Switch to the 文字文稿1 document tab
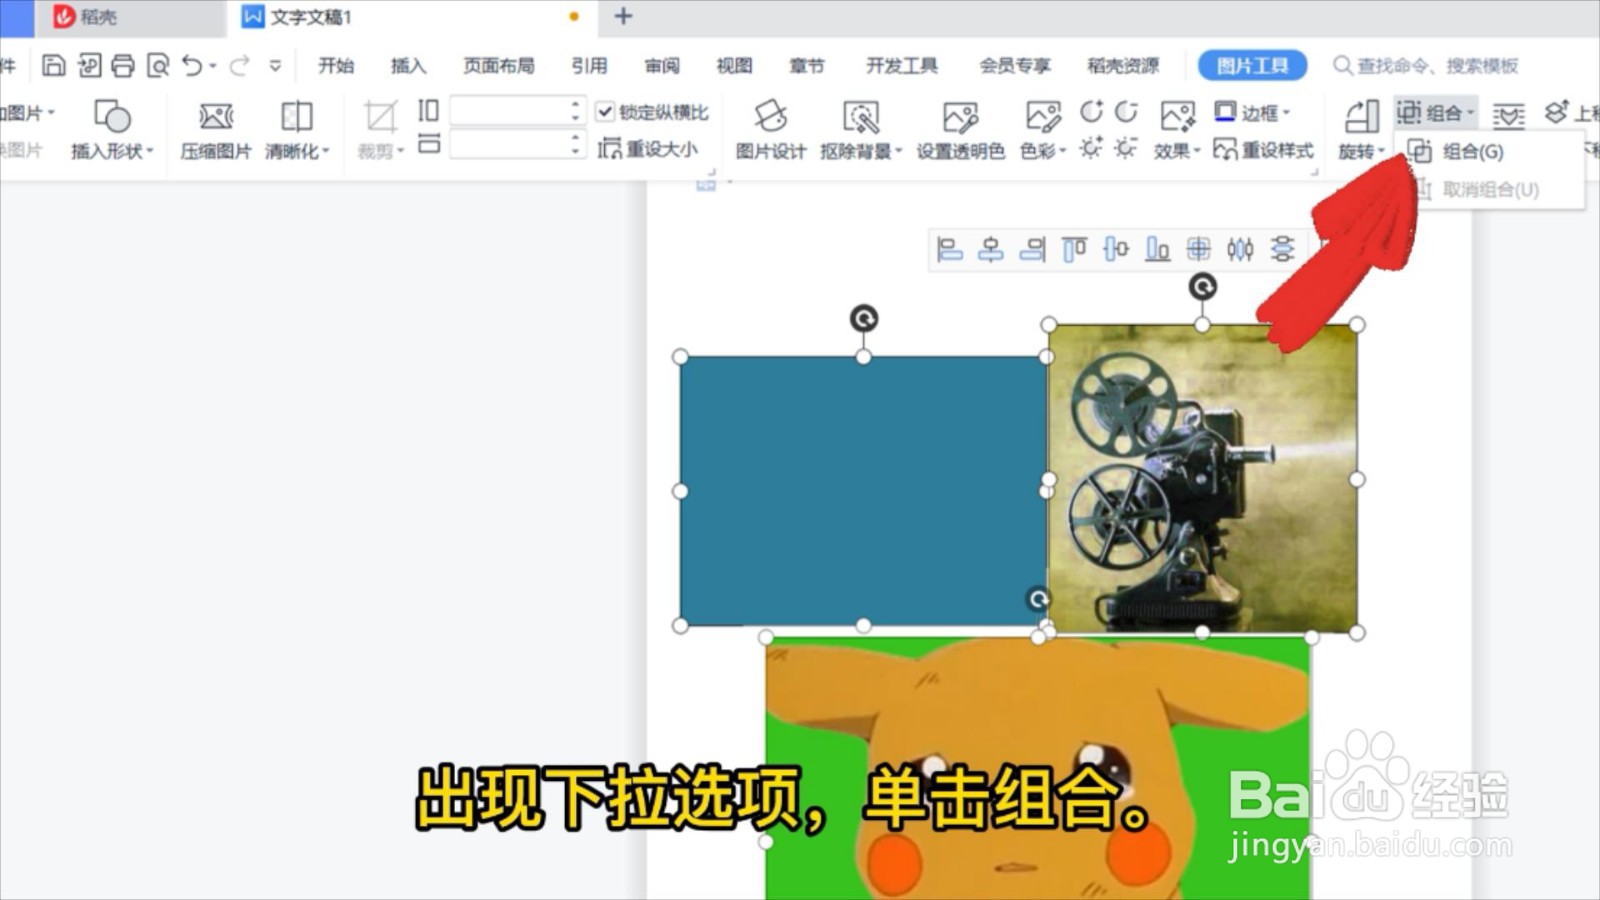Viewport: 1600px width, 900px height. tap(412, 17)
